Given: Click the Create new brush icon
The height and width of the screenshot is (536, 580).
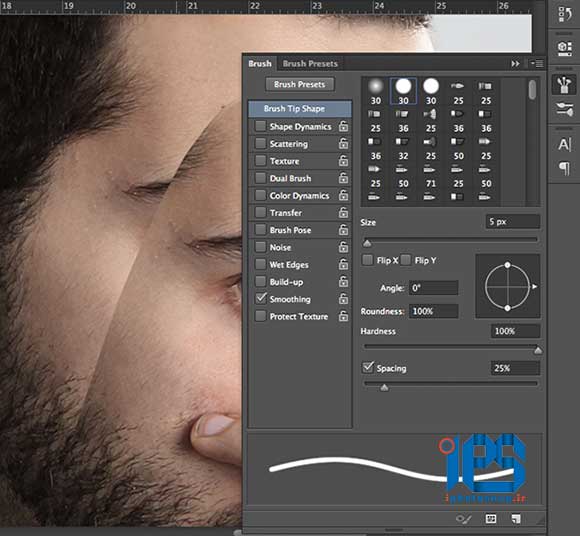Looking at the screenshot, I should pos(516,519).
